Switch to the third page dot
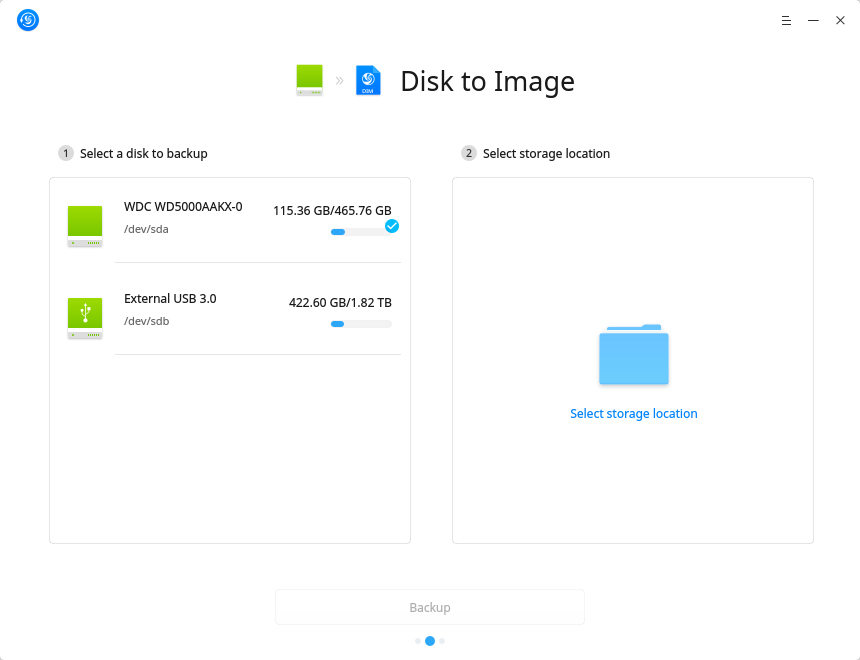Screen dimensions: 860x660 [x=442, y=641]
